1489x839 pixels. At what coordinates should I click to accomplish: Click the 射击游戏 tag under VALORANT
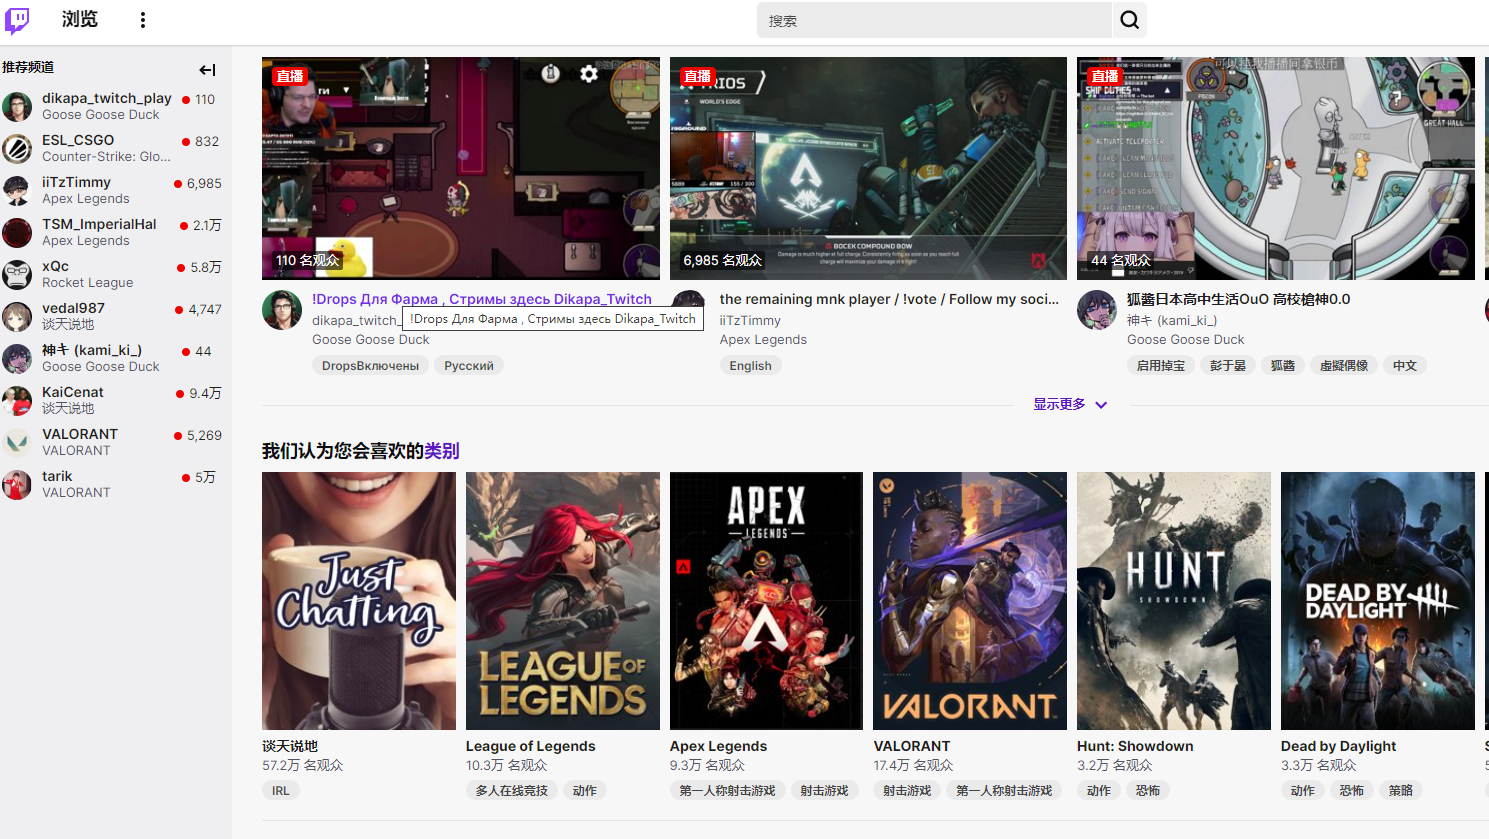pos(907,791)
